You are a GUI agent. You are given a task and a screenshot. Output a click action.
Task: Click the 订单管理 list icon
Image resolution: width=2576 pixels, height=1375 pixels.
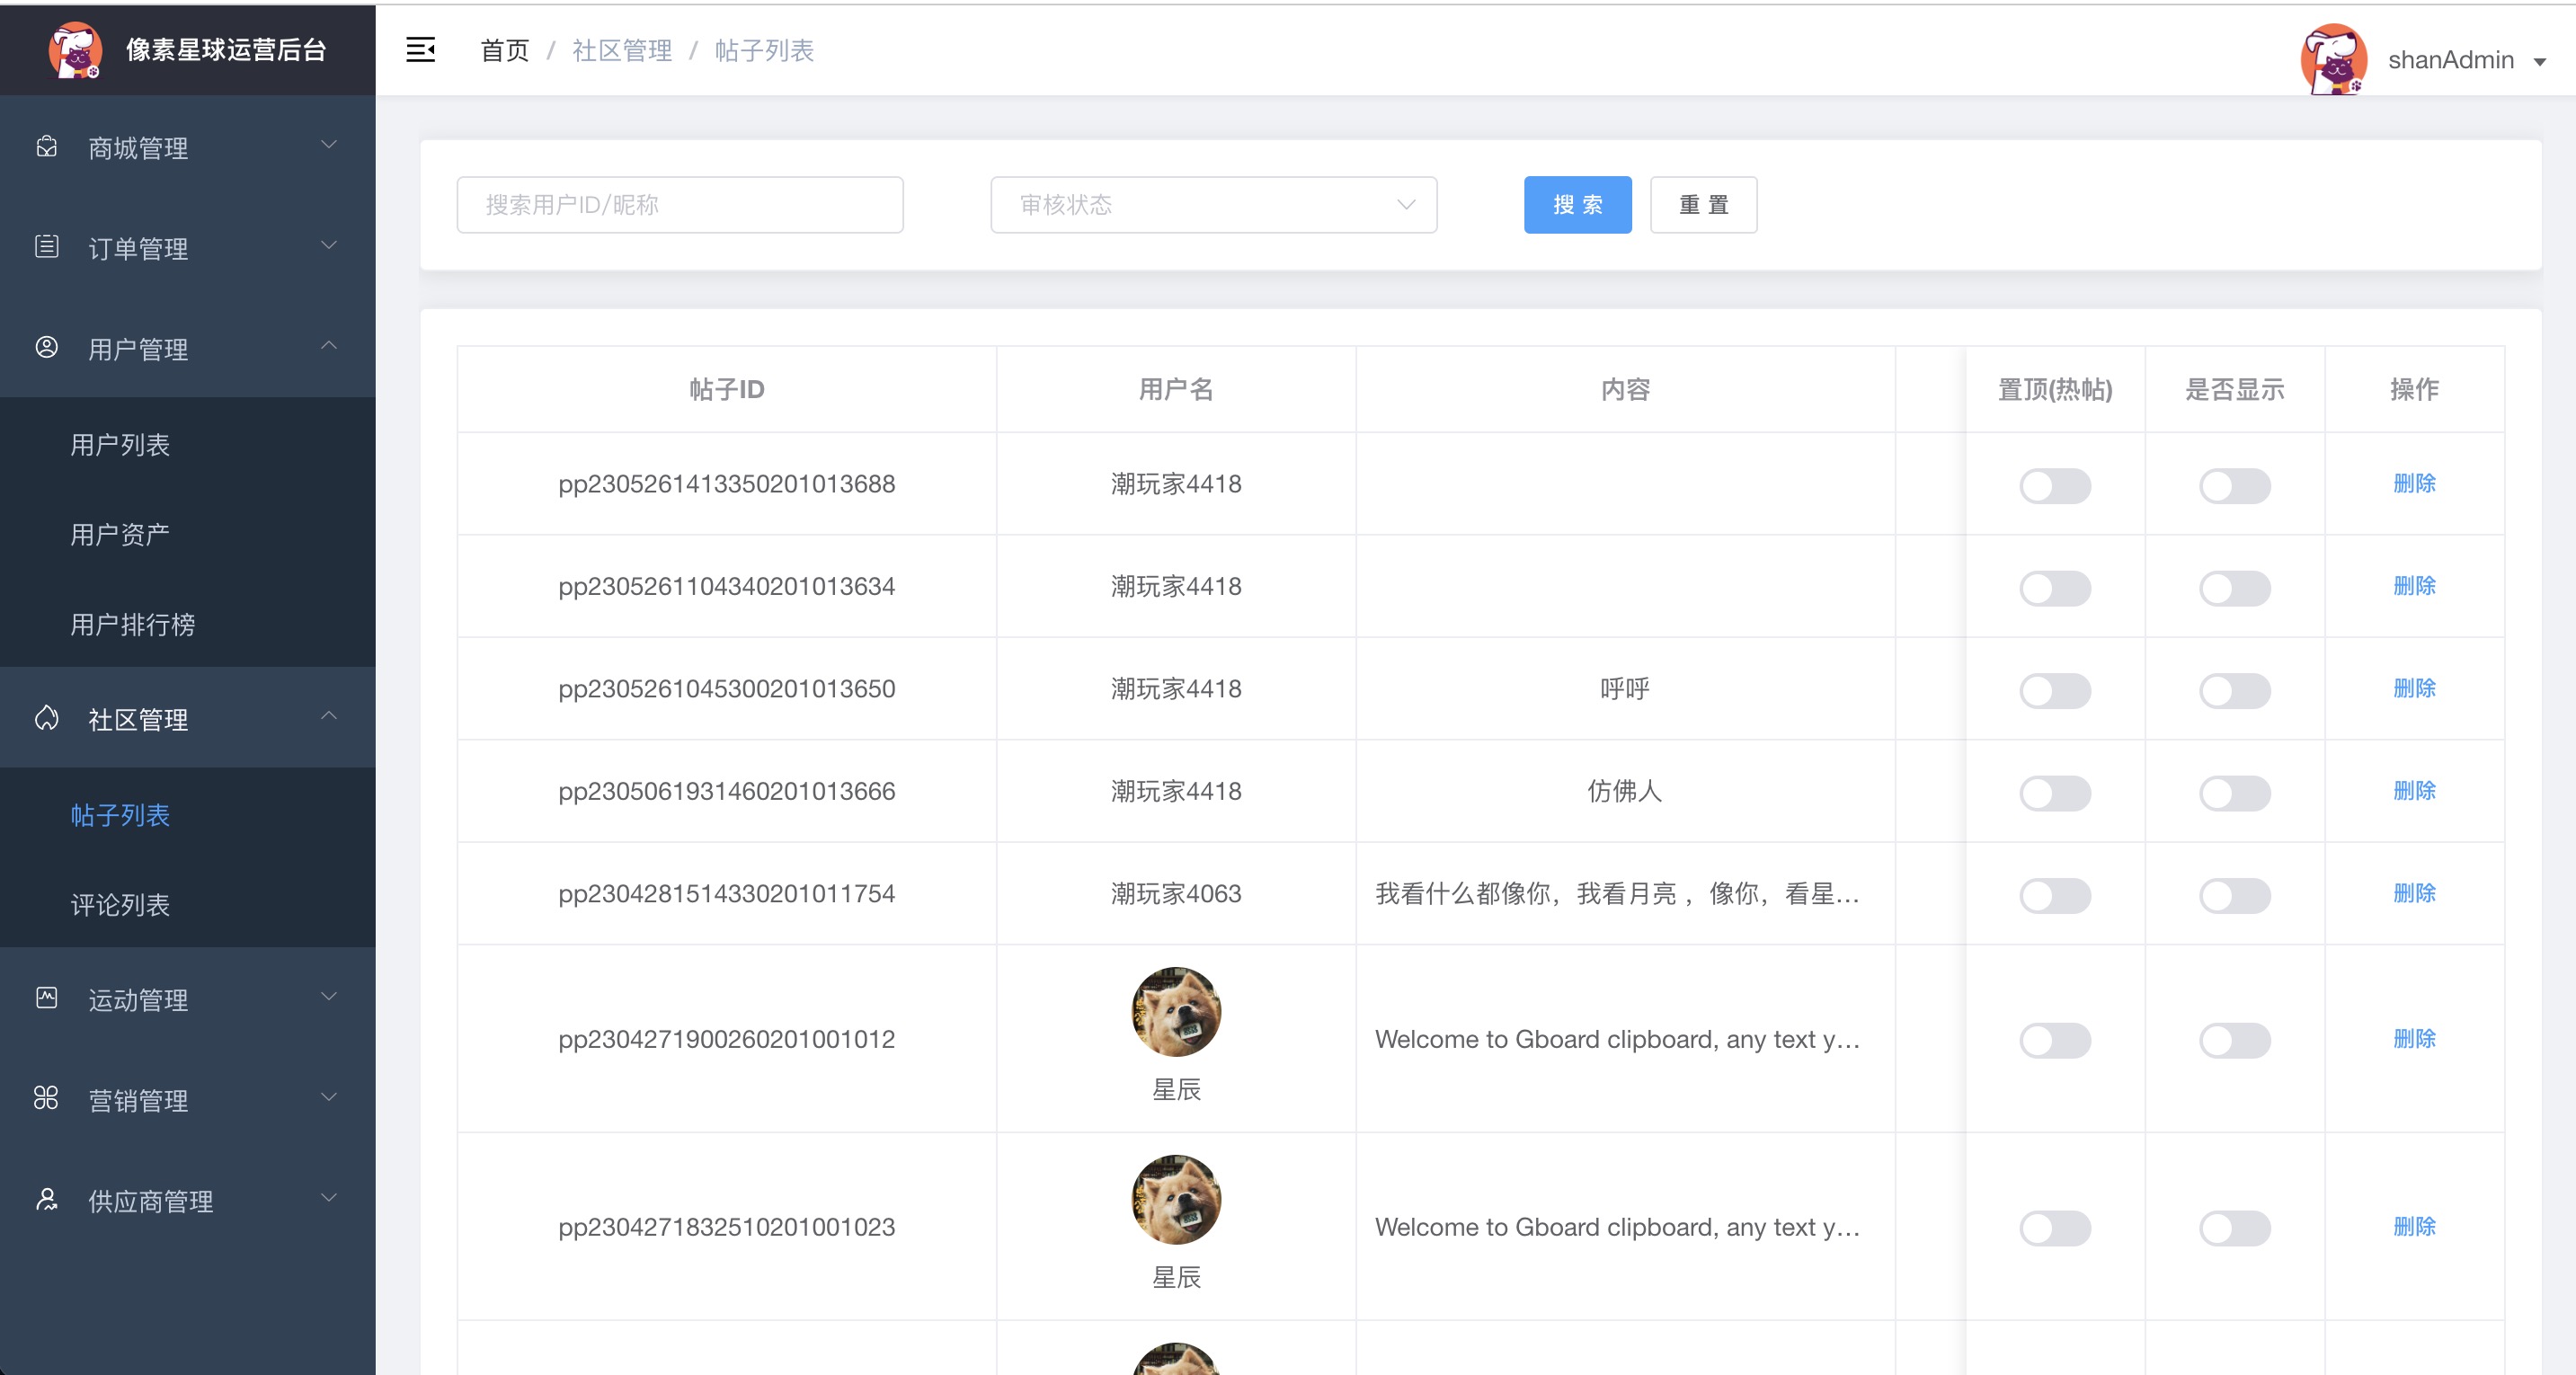pos(46,247)
